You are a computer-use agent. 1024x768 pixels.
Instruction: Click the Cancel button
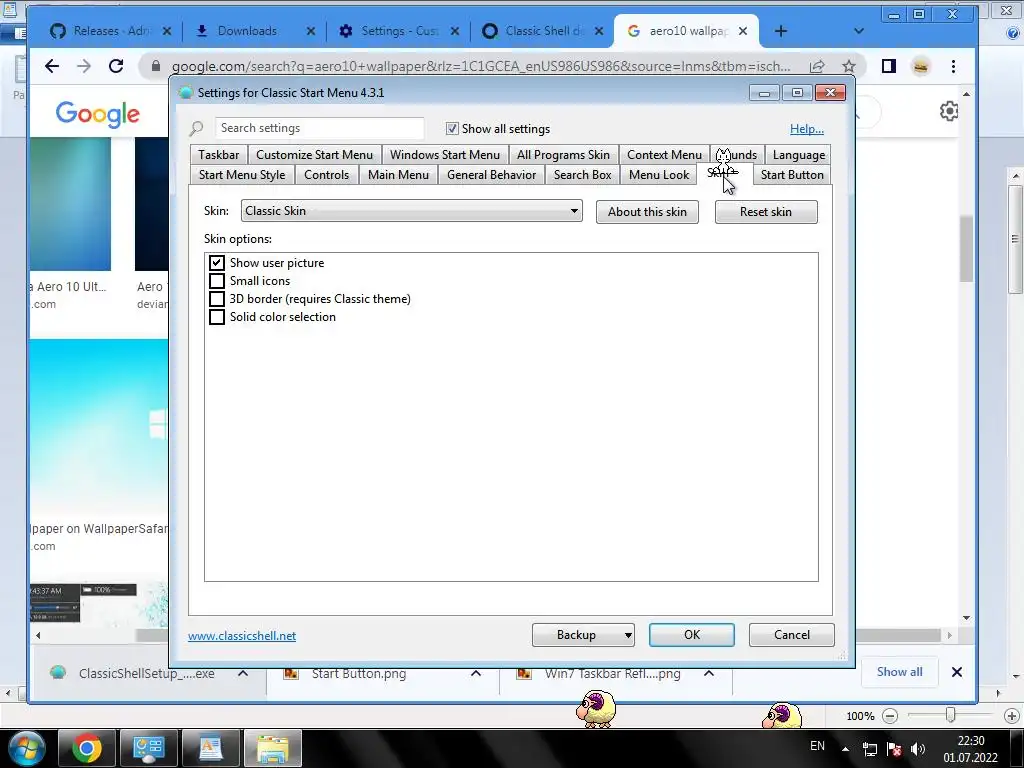click(792, 635)
